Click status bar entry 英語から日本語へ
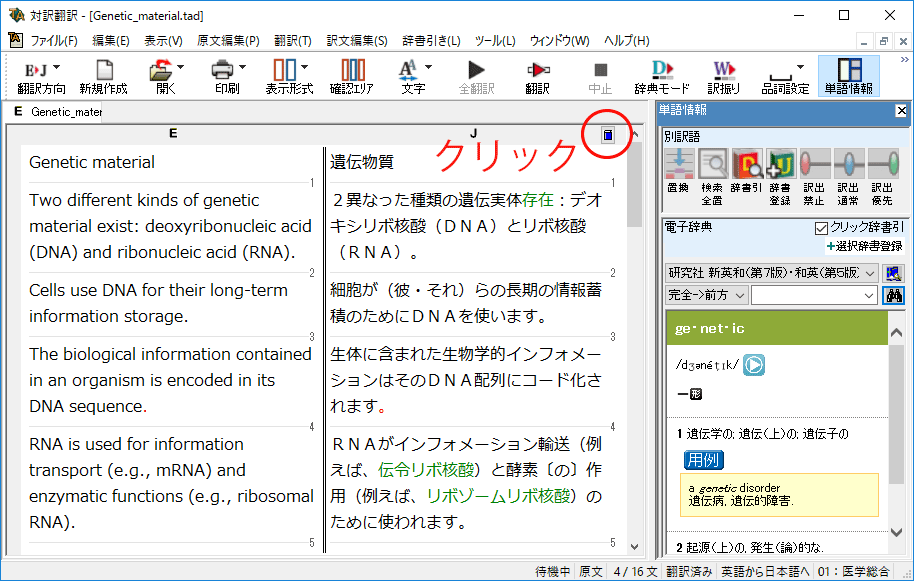The width and height of the screenshot is (914, 581). point(765,571)
